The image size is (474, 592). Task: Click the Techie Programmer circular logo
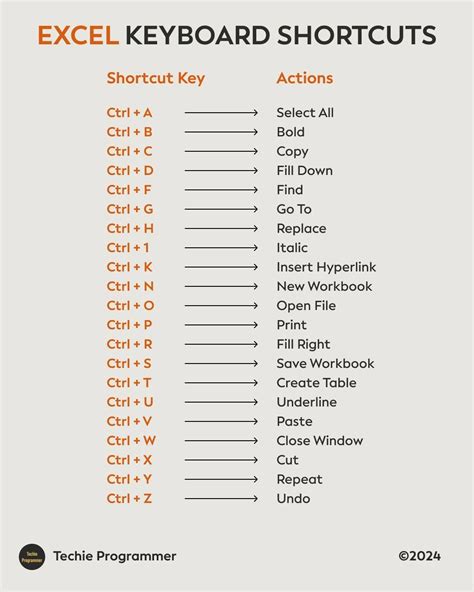click(x=32, y=557)
